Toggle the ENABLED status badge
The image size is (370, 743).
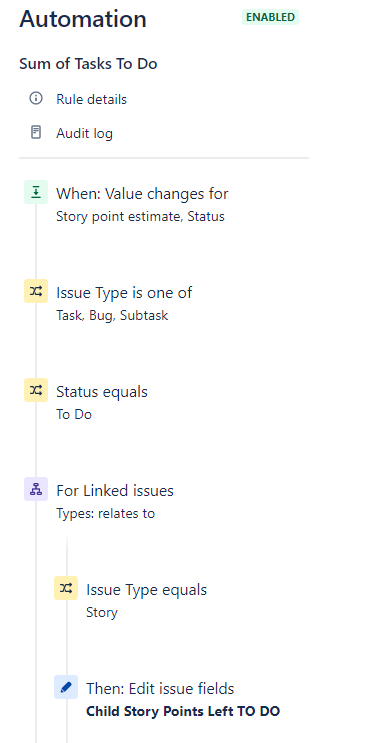271,17
